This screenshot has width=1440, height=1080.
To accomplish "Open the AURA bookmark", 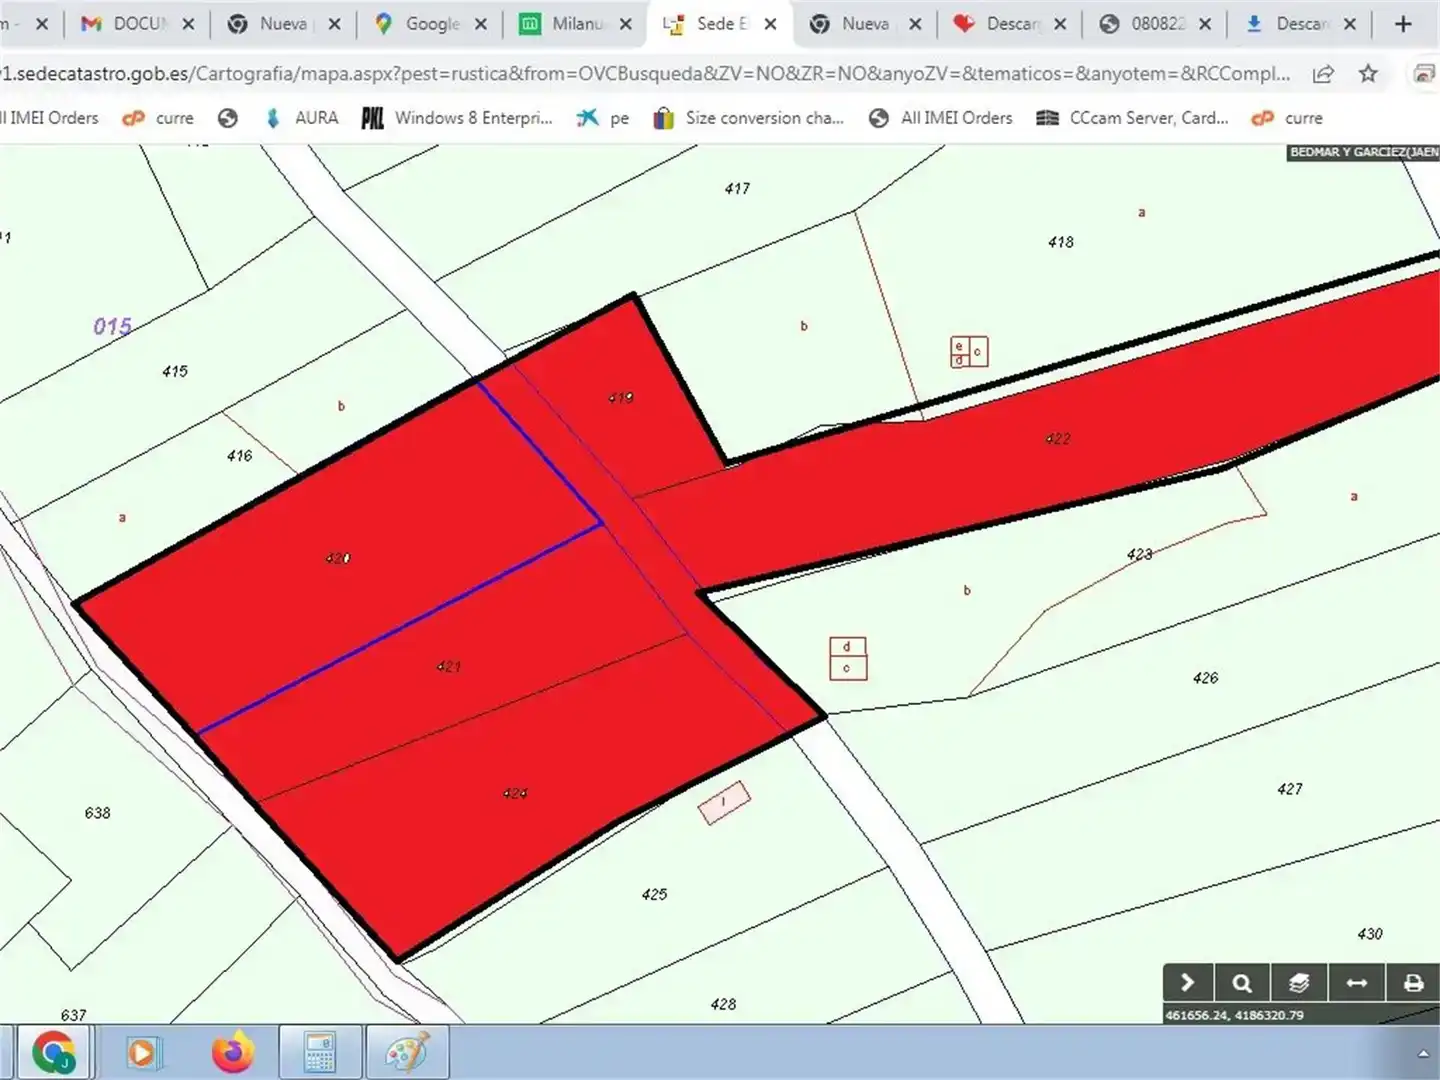I will (x=302, y=118).
